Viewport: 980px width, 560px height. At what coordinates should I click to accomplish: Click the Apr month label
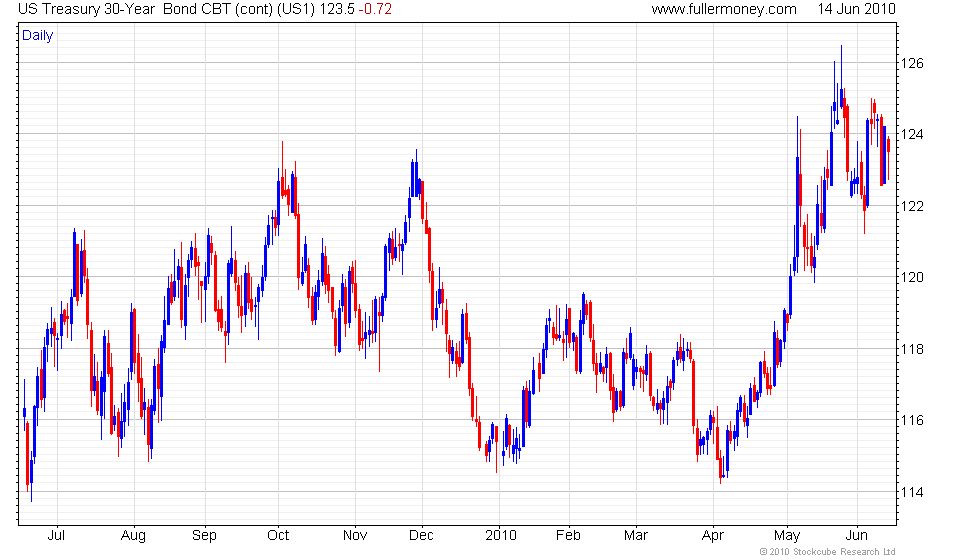[x=712, y=536]
